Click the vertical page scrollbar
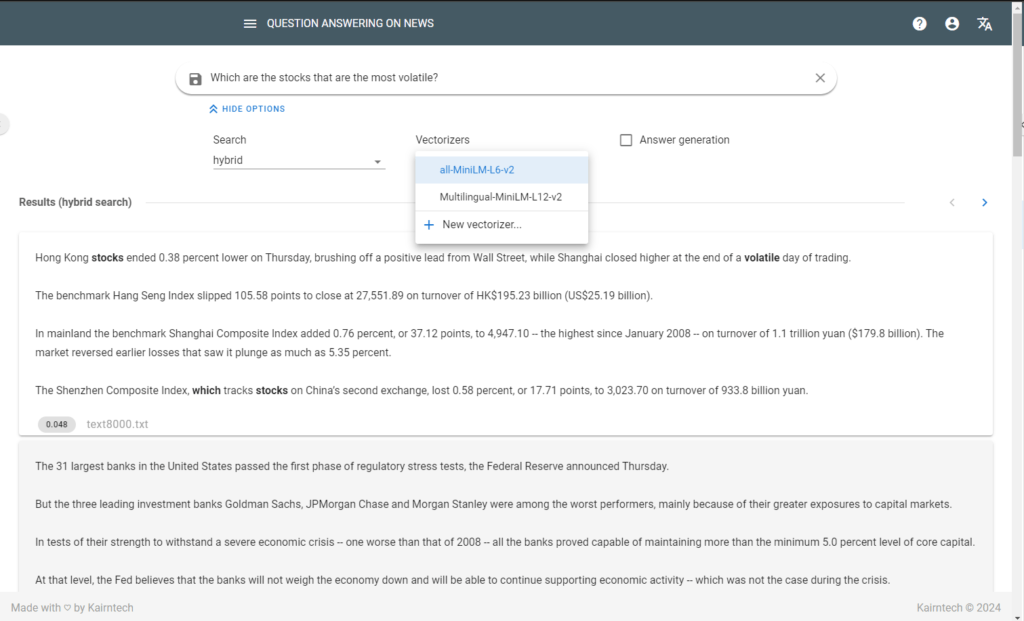 (x=1017, y=85)
